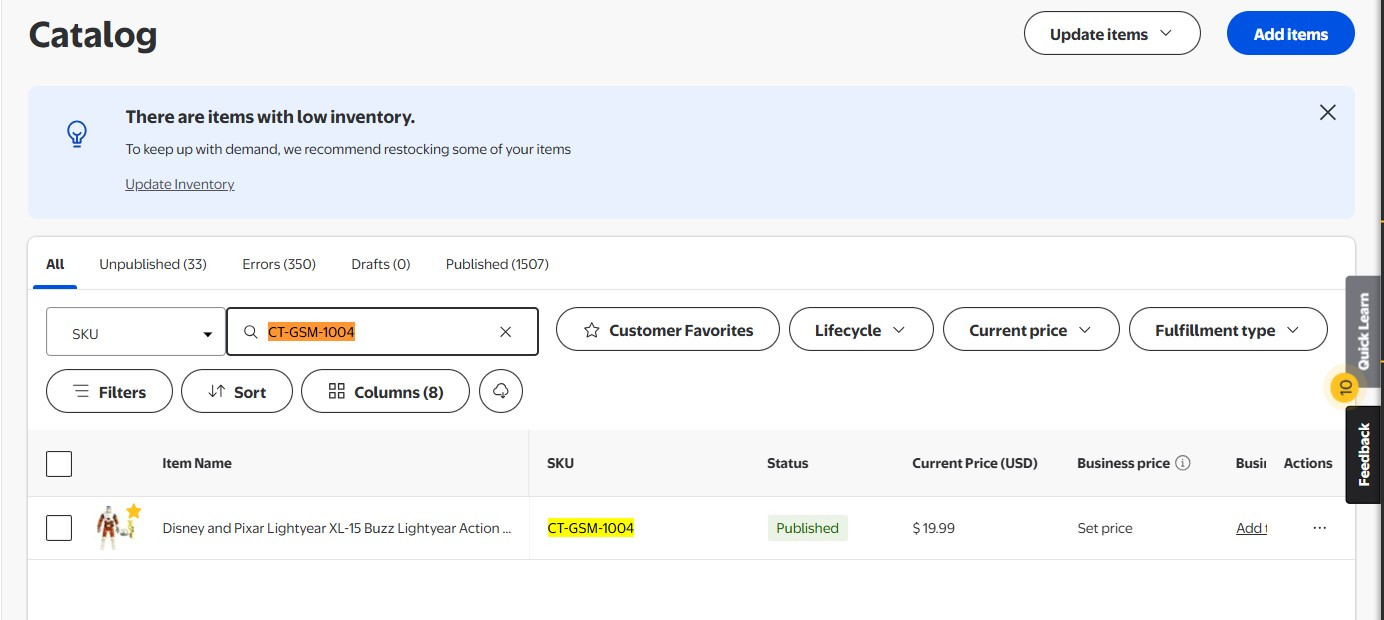Open the yellow notification badge
Image resolution: width=1384 pixels, height=620 pixels.
point(1345,386)
